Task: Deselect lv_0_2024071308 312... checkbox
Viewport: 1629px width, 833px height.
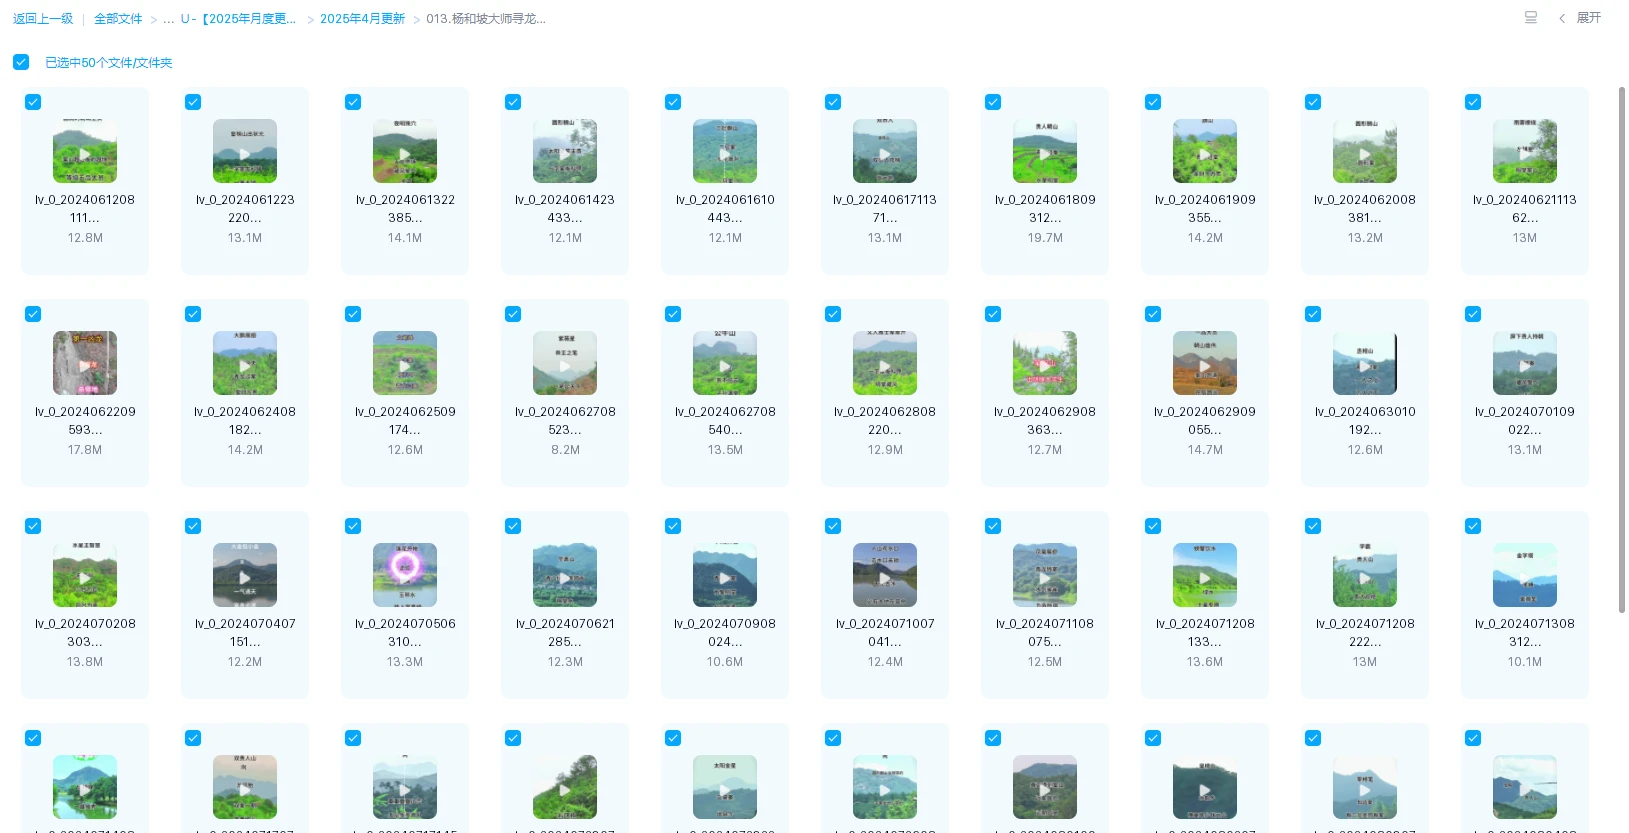Action: point(1473,526)
